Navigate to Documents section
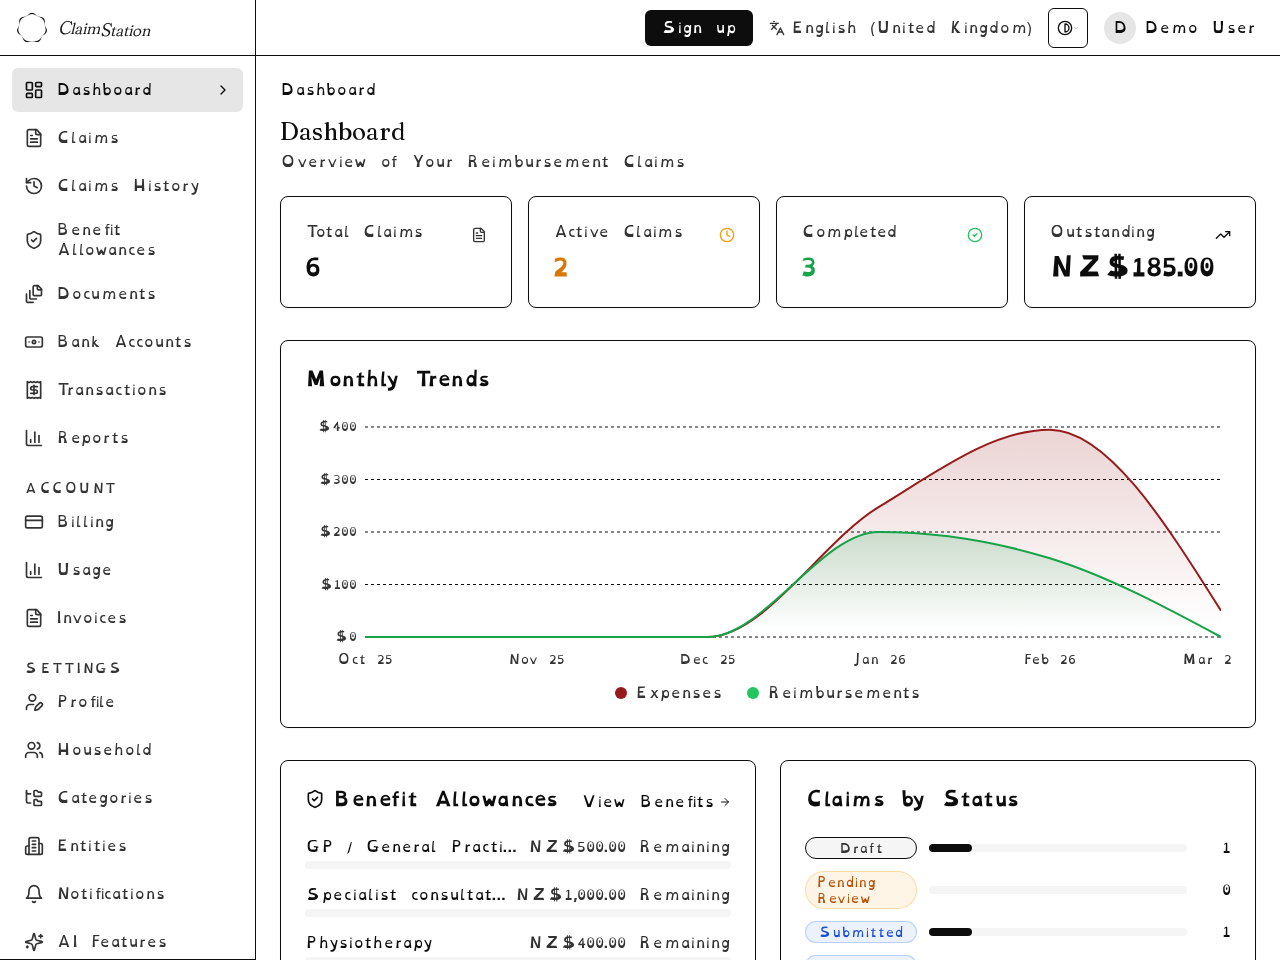The image size is (1280, 960). point(127,294)
